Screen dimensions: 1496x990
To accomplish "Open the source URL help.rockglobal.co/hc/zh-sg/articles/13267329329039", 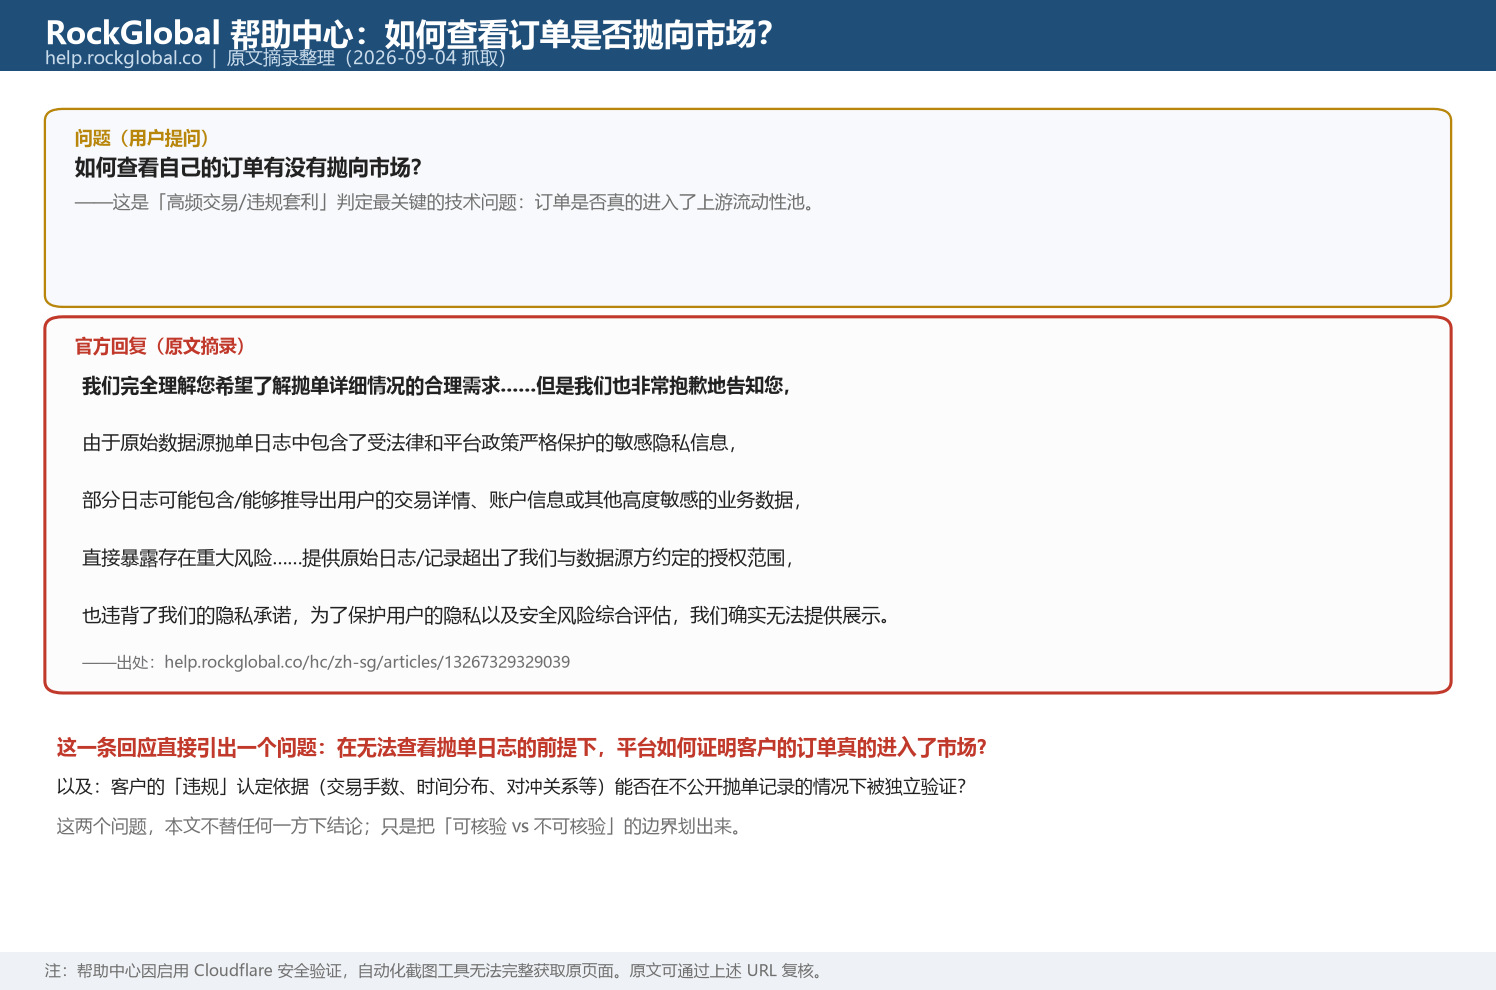I will pyautogui.click(x=367, y=662).
